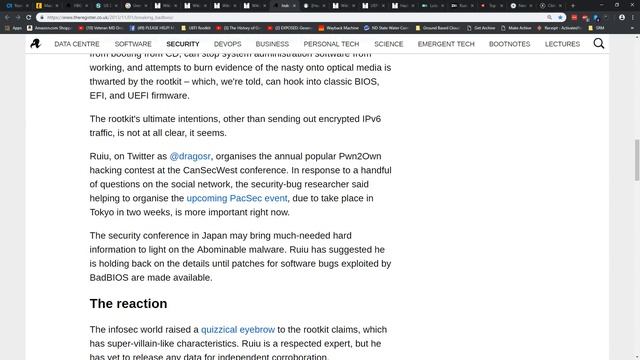Click the scrollbar down arrow

[636, 357]
